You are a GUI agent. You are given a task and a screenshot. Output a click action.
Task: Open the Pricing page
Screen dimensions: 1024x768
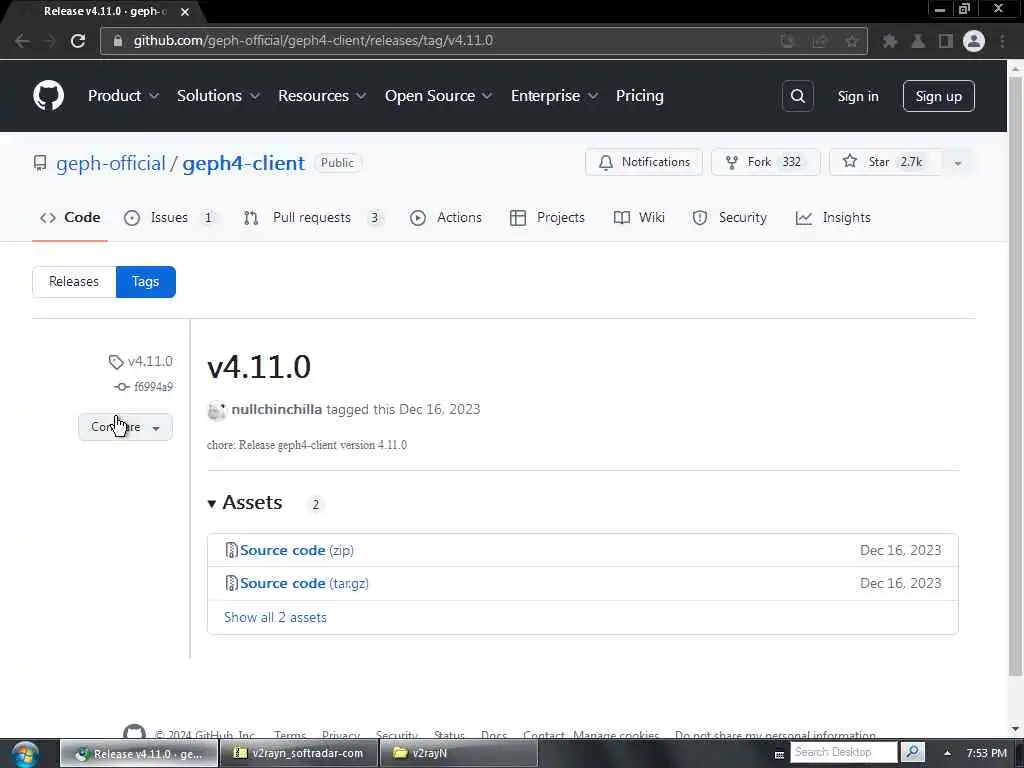(x=639, y=96)
